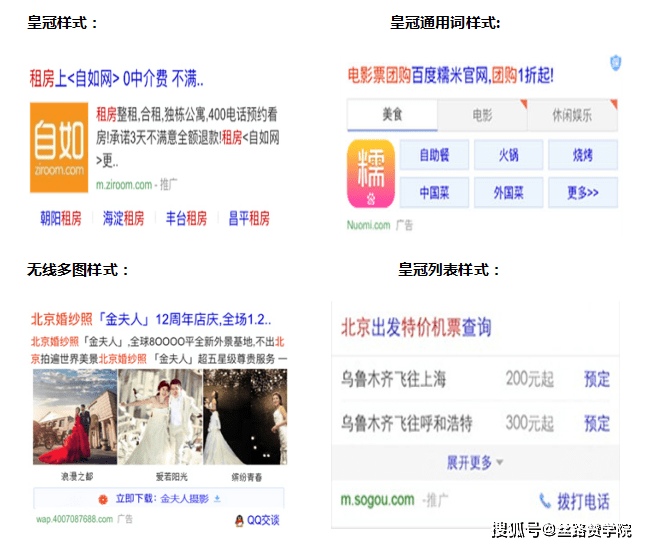Open the 爱若阳光 wedding photo
Viewport: 646px width, 547px height.
coord(160,417)
